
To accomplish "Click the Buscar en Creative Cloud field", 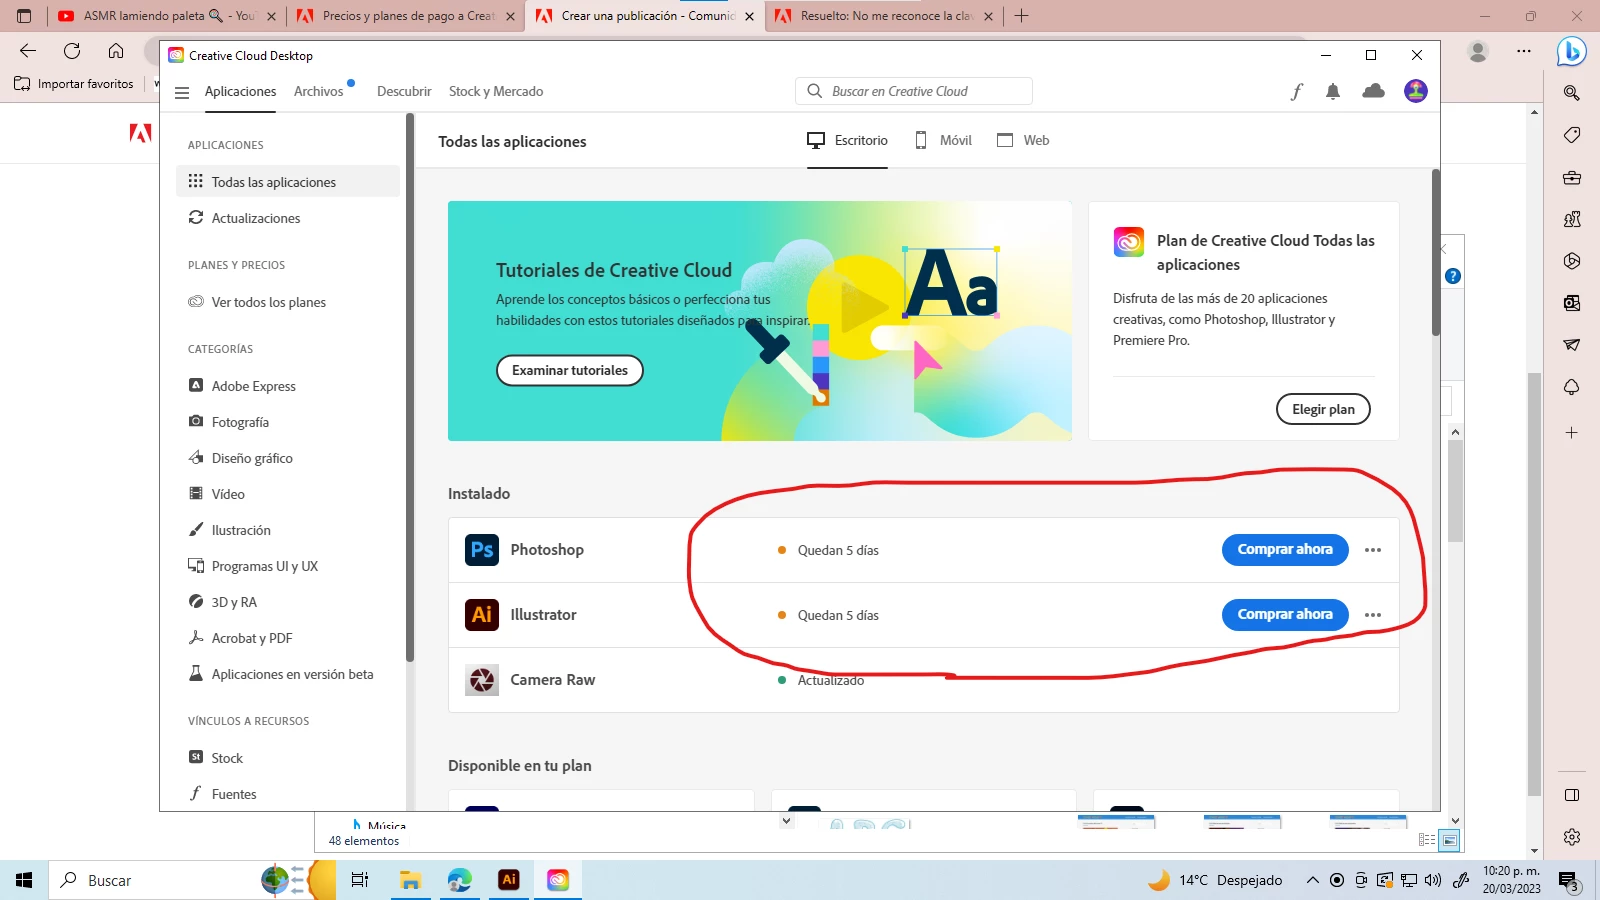I will (914, 91).
